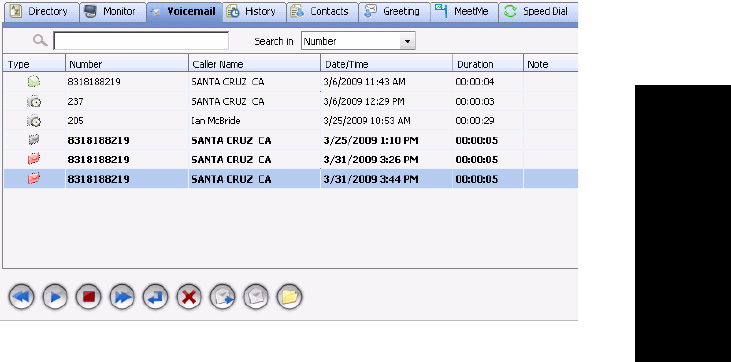Select number 205 in the list

coord(76,121)
